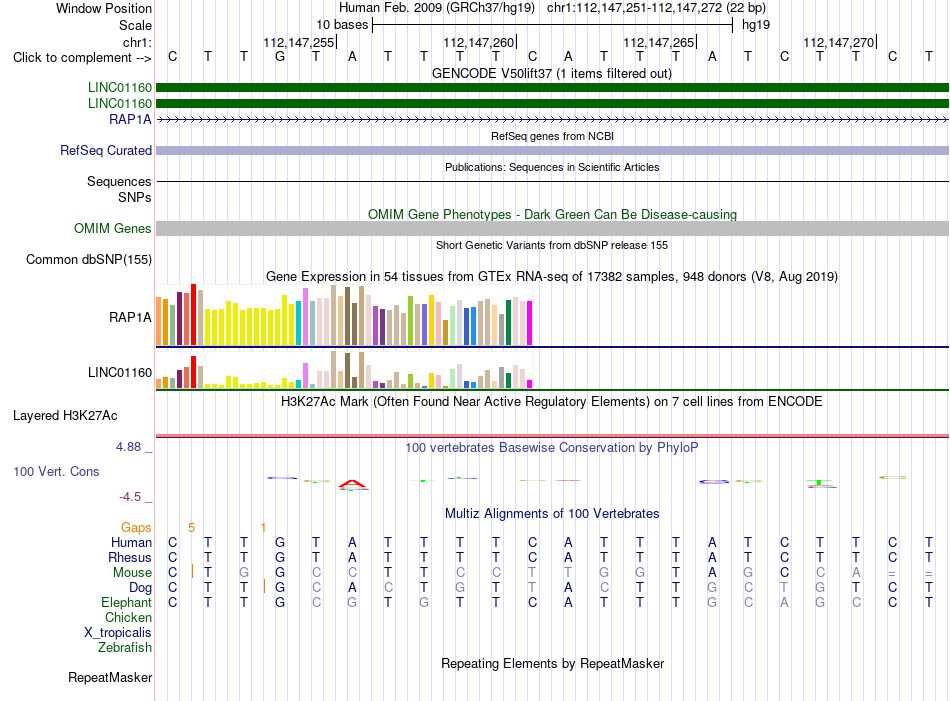This screenshot has width=950, height=701.
Task: Click the red A logo in PhyloP conservation track
Action: [352, 484]
